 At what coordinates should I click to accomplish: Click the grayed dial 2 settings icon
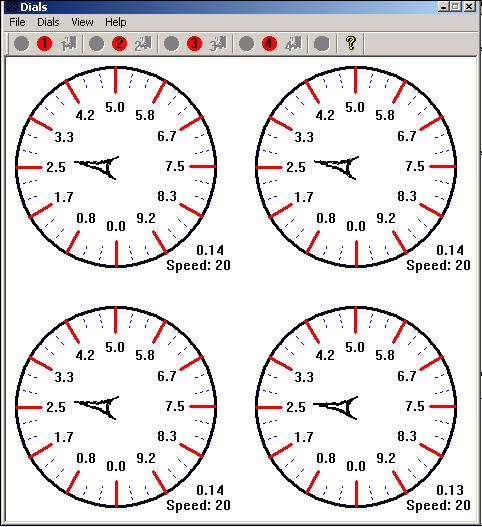point(144,44)
